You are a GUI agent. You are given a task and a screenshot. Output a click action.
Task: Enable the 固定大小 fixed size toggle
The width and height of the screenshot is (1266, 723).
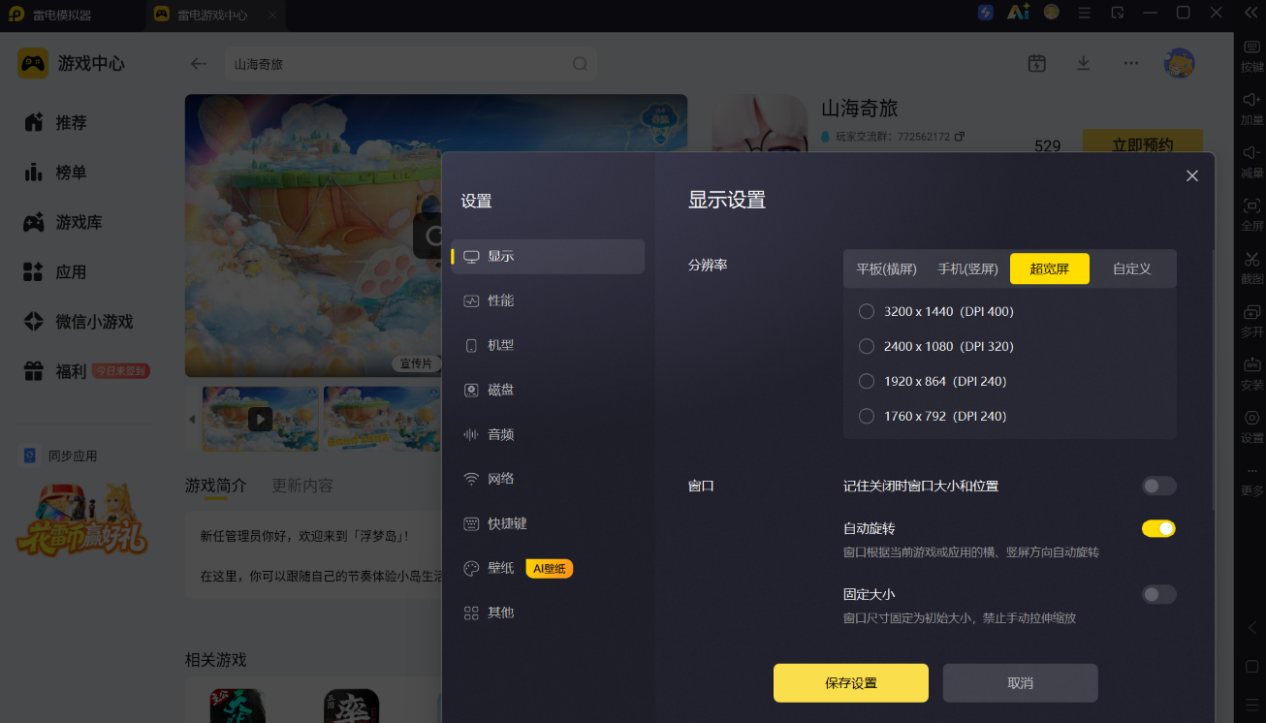click(x=1159, y=595)
